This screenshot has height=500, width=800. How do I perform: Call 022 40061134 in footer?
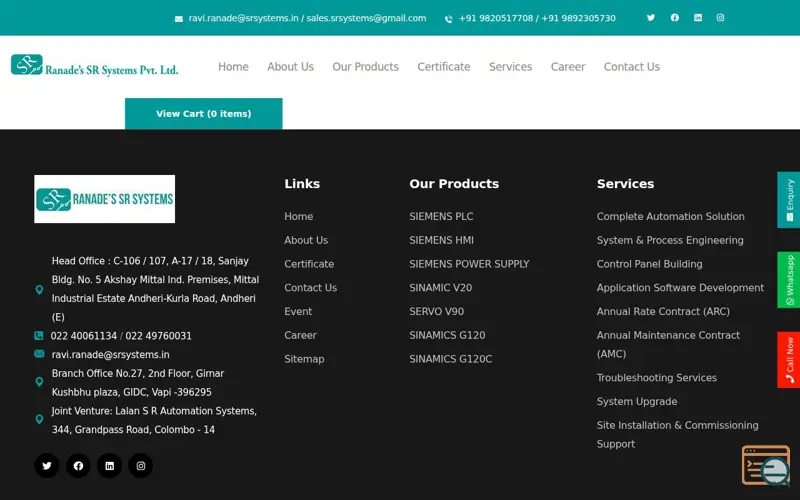pos(84,336)
